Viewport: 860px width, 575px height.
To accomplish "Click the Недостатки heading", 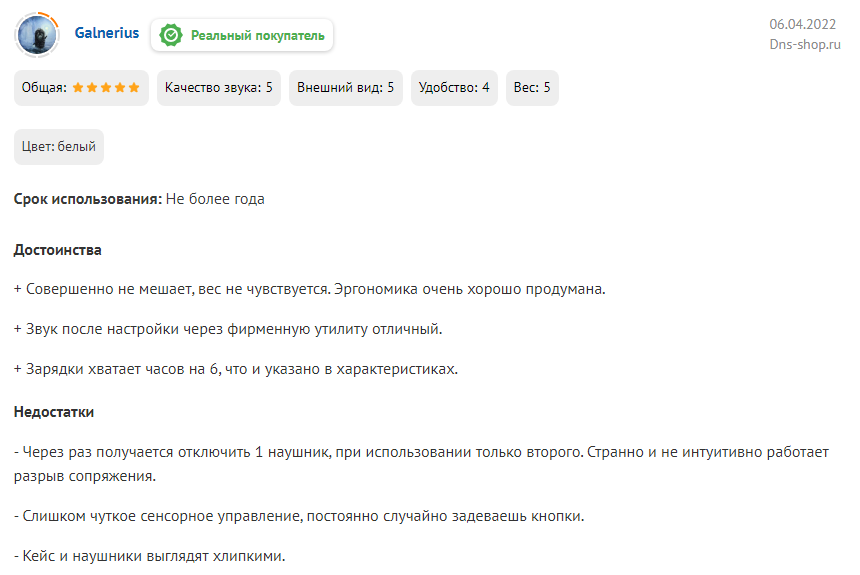I will point(54,412).
